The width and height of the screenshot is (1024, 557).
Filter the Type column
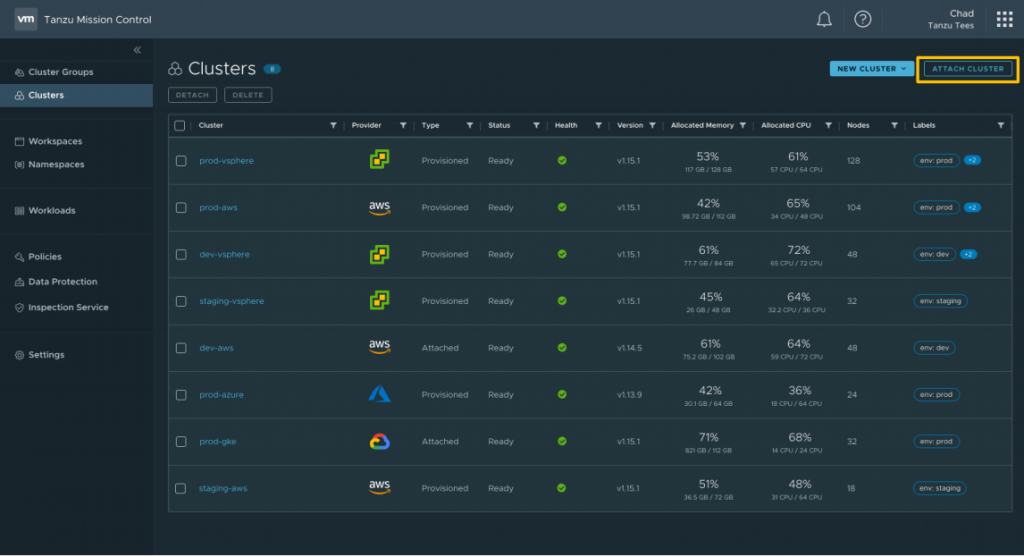pyautogui.click(x=470, y=125)
